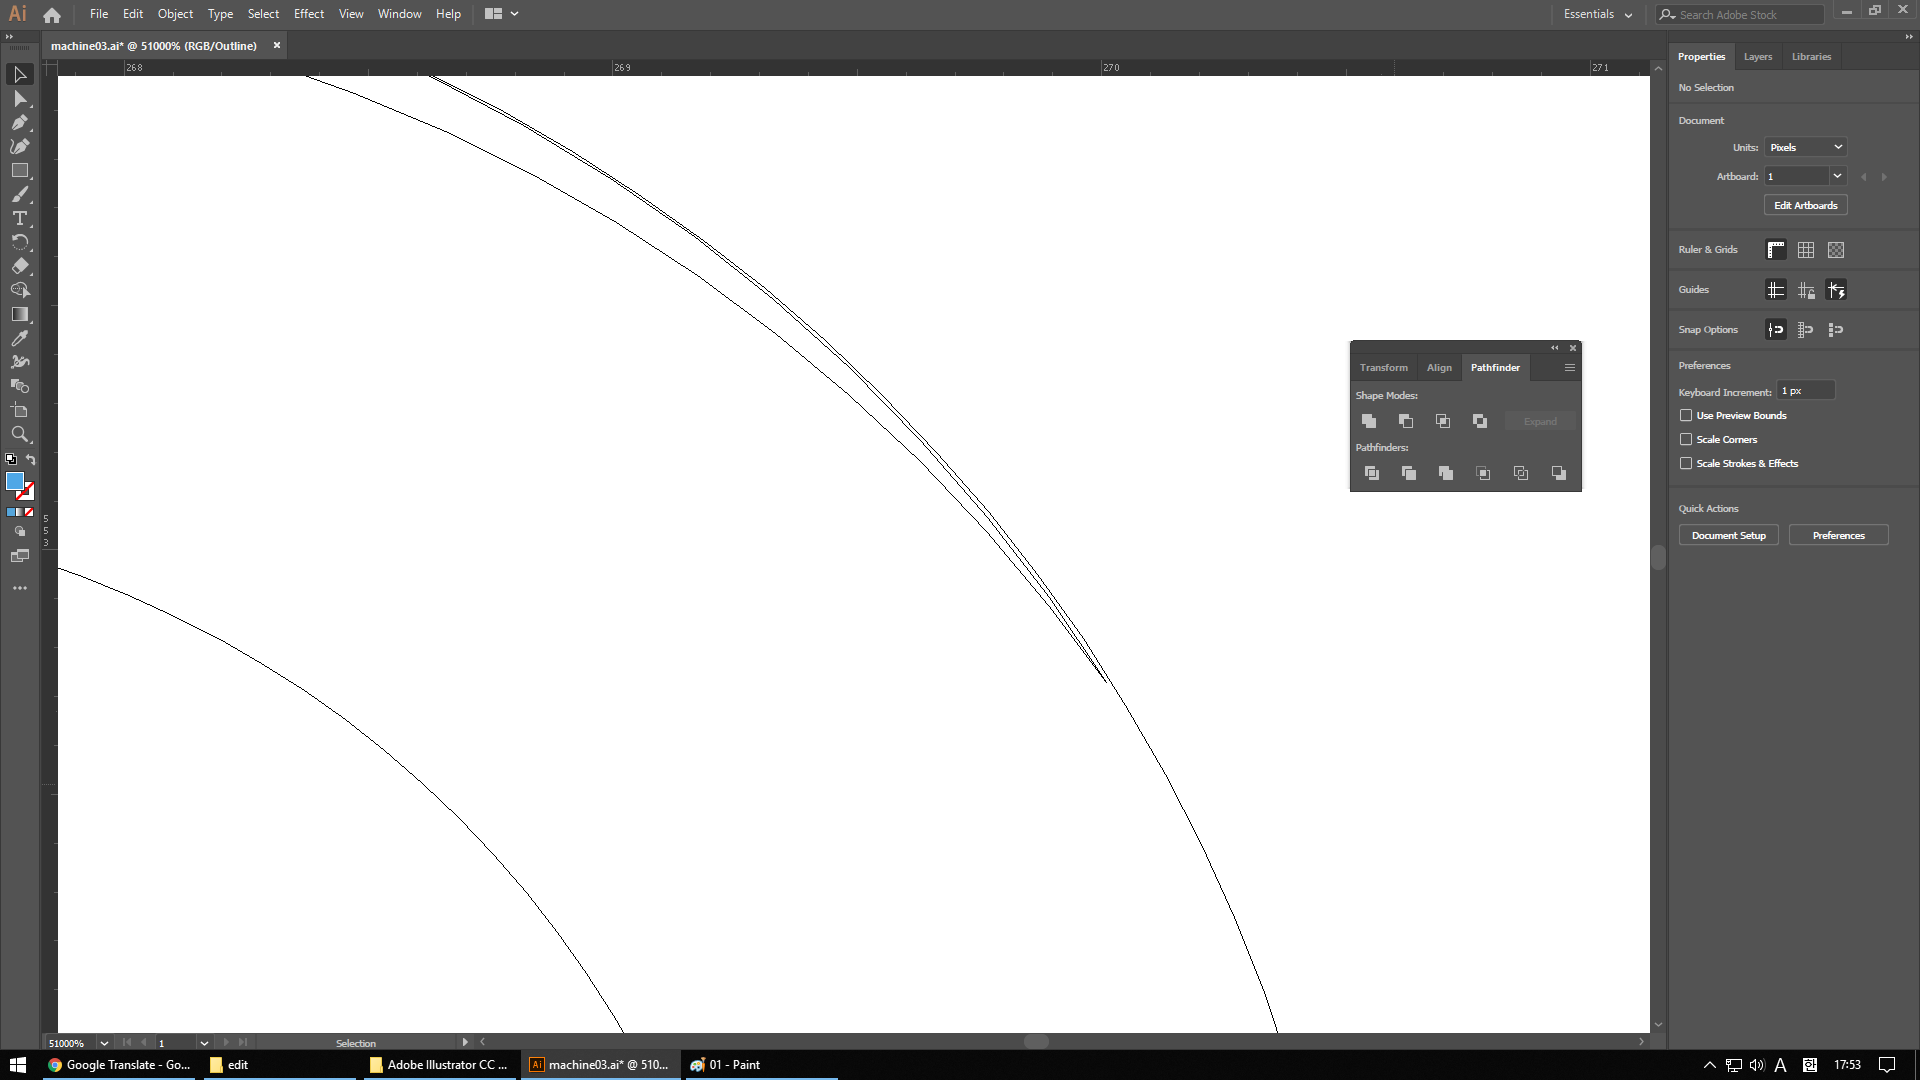Select the Type tool

pos(20,219)
